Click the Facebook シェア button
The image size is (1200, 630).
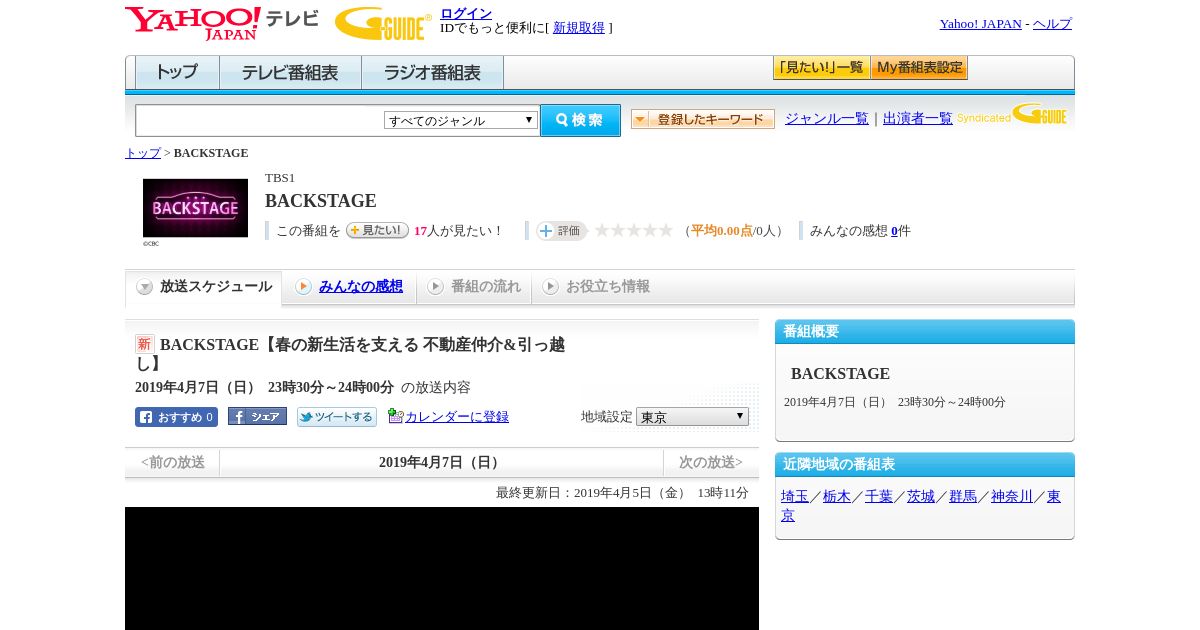click(257, 416)
